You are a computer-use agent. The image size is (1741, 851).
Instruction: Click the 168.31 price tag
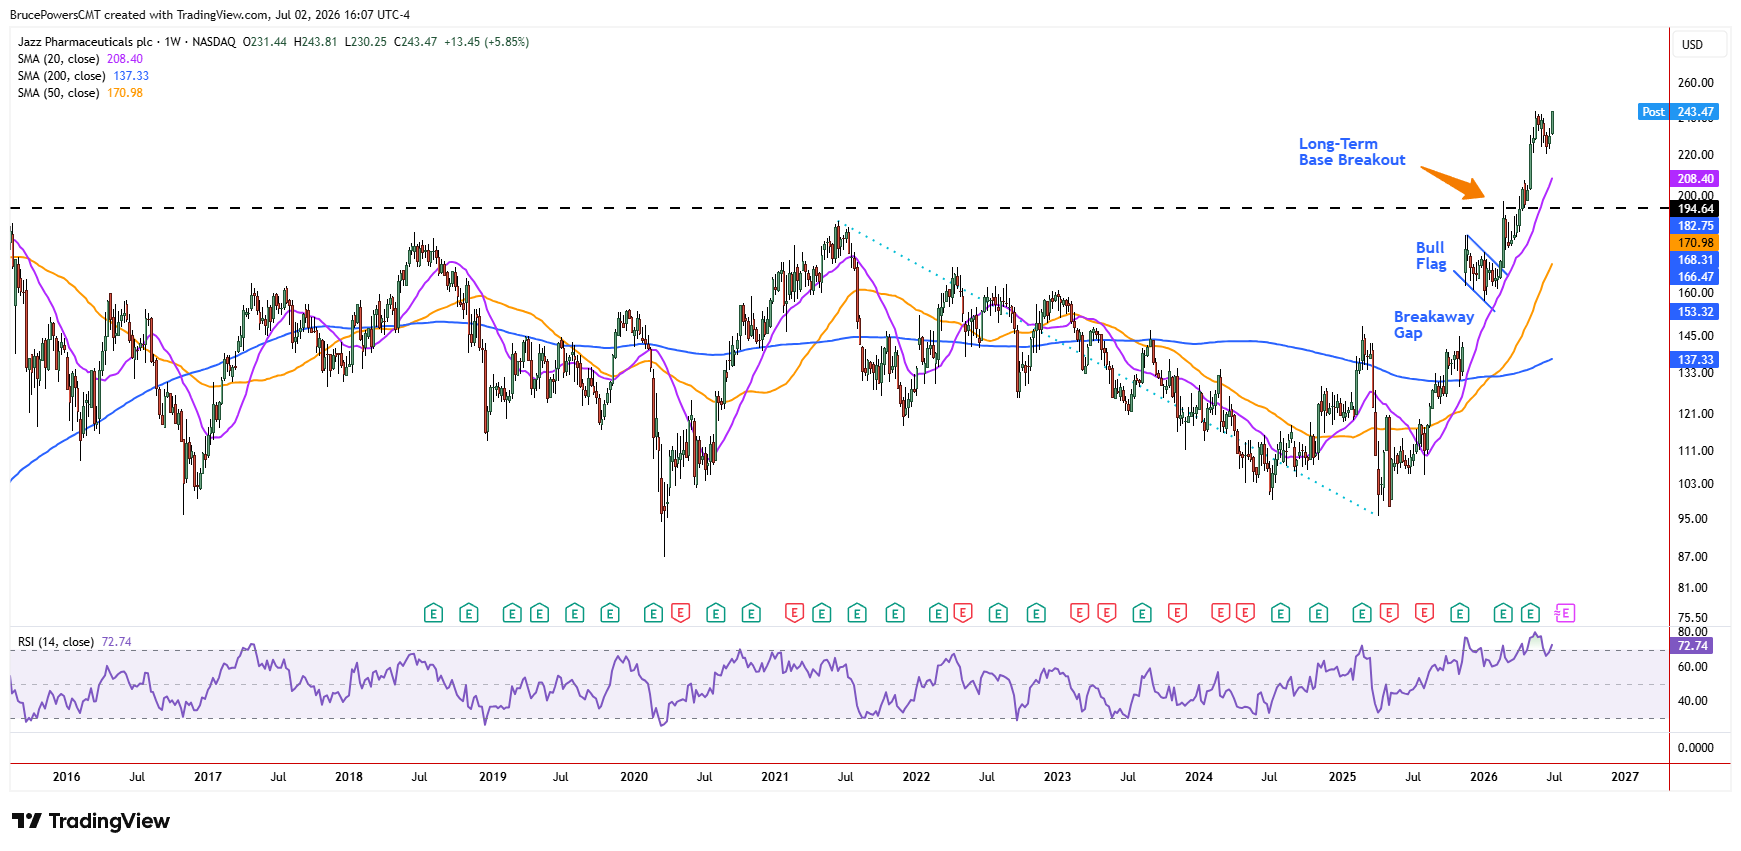pyautogui.click(x=1695, y=260)
